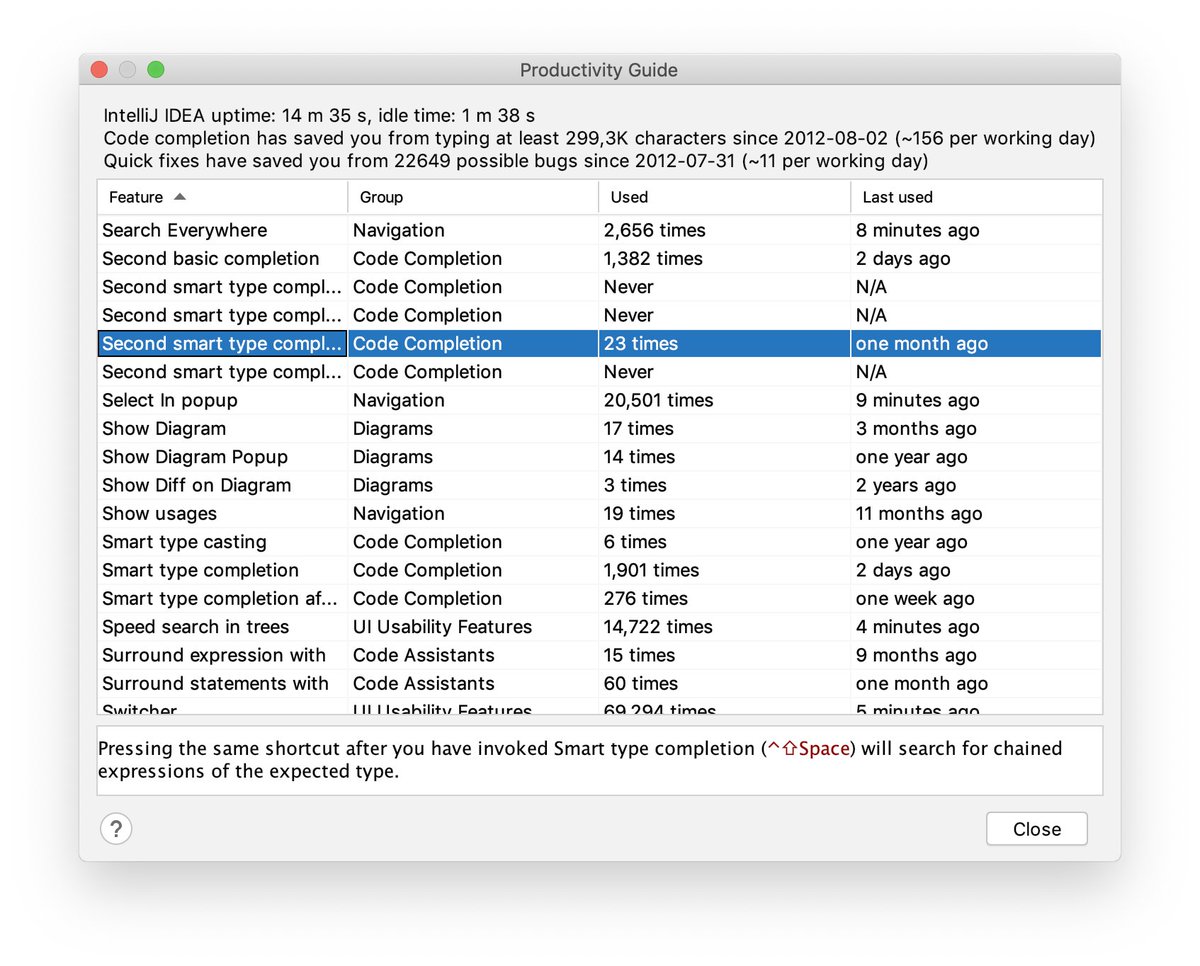Click UI Usability Features in Speed search row
The height and width of the screenshot is (966, 1200).
[x=473, y=627]
